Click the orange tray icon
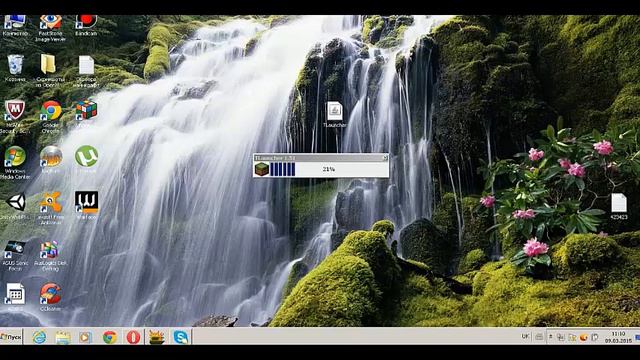This screenshot has width=640, height=360. pos(583,337)
